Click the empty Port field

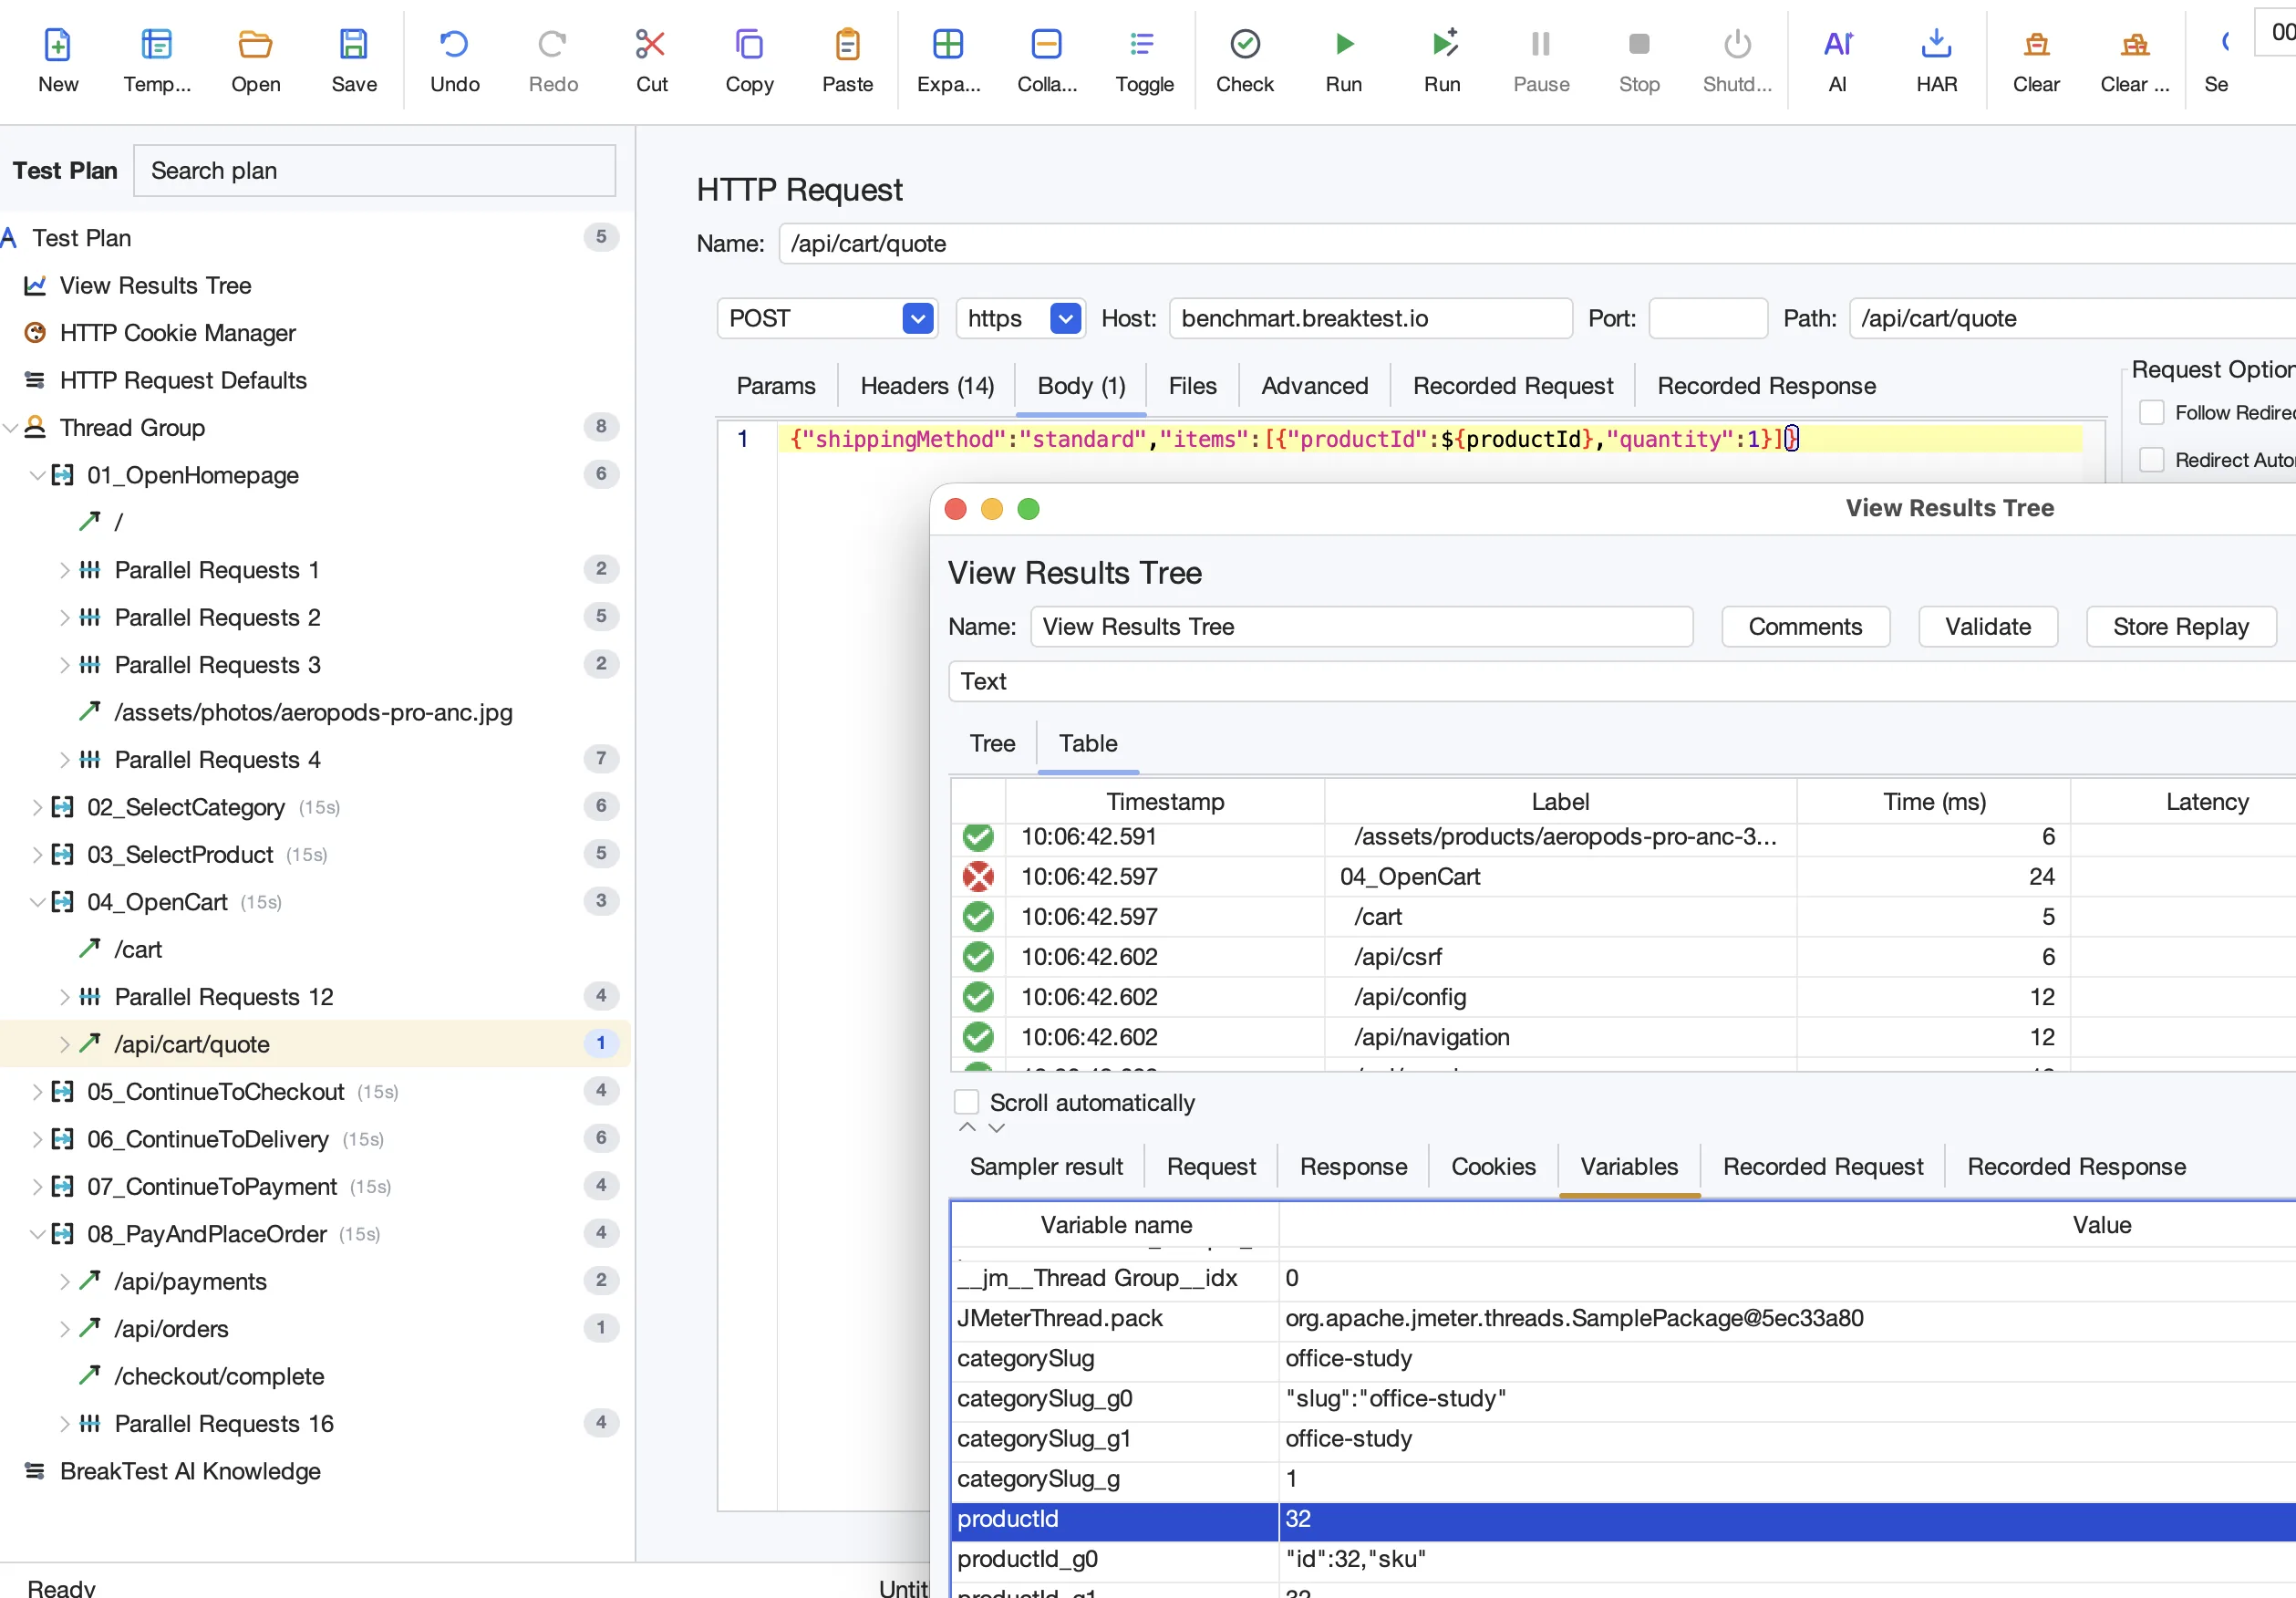1707,319
